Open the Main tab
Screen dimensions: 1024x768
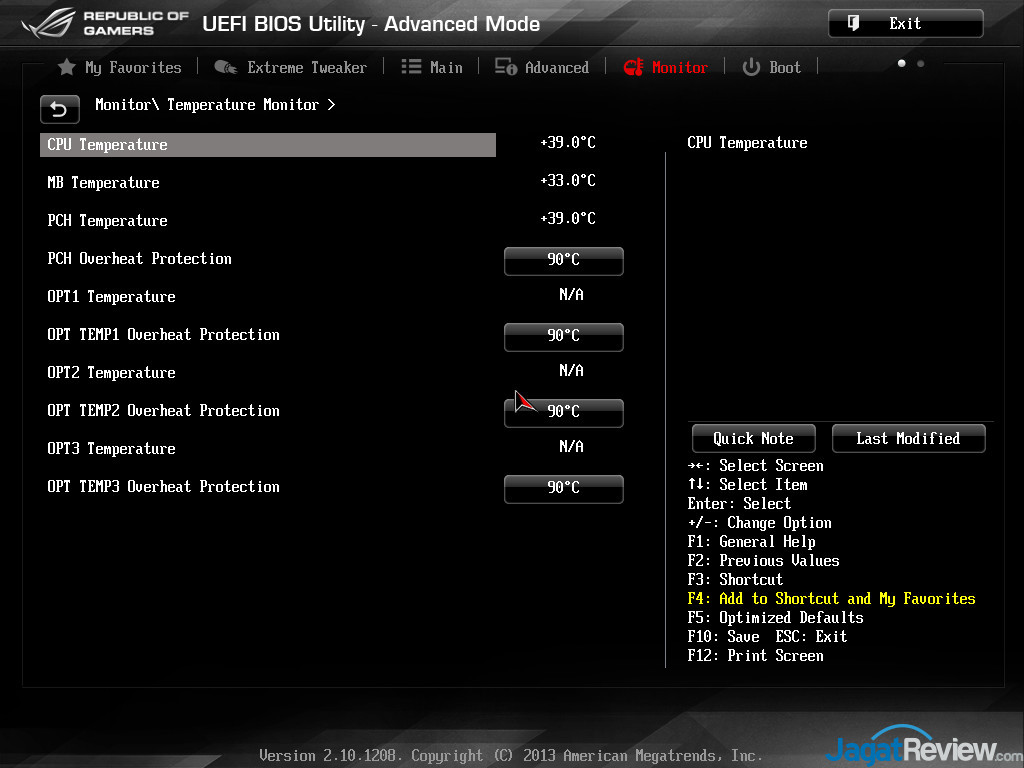pyautogui.click(x=432, y=67)
